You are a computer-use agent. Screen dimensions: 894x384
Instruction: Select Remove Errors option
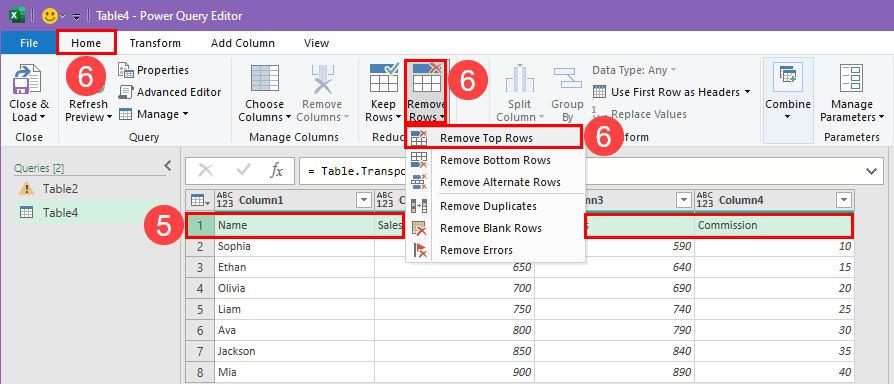coord(495,250)
